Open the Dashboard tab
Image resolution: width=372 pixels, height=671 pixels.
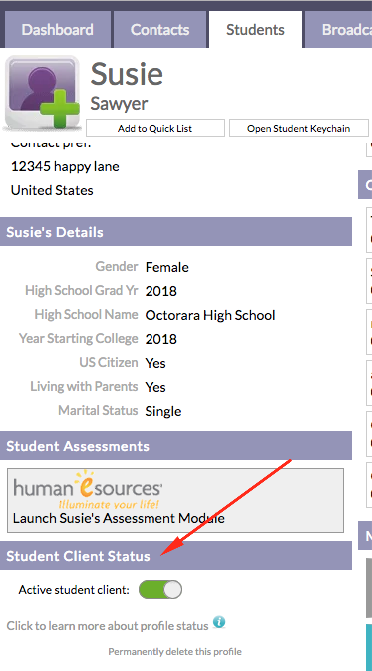click(58, 30)
